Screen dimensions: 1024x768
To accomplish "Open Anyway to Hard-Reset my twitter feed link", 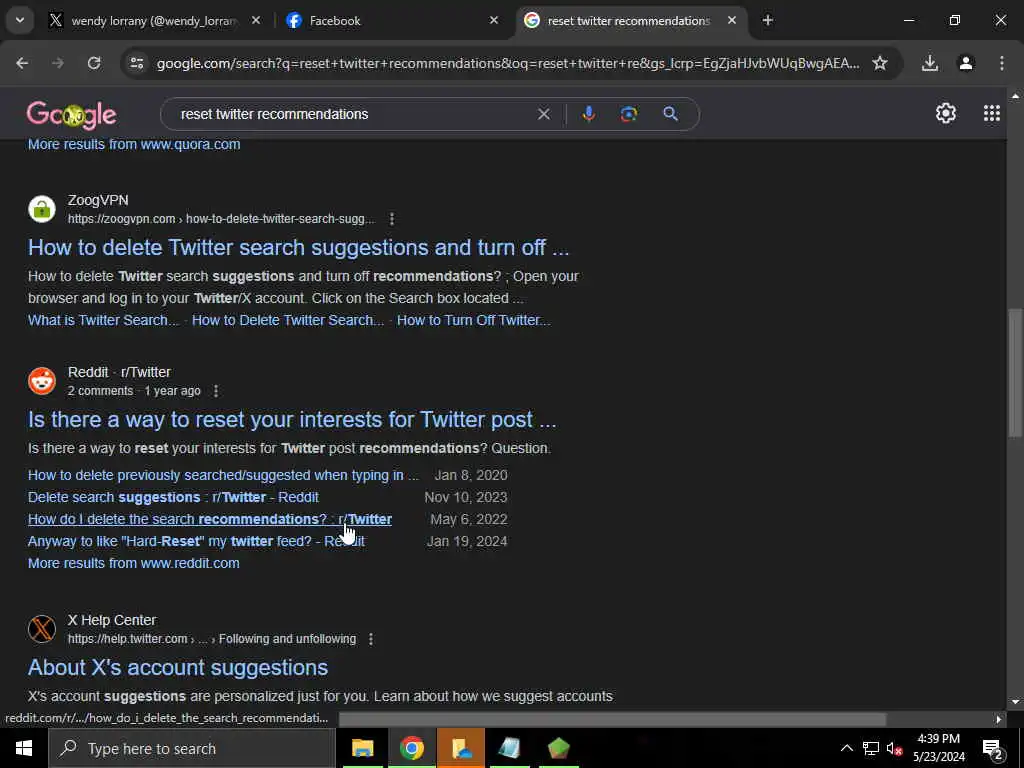I will [196, 541].
